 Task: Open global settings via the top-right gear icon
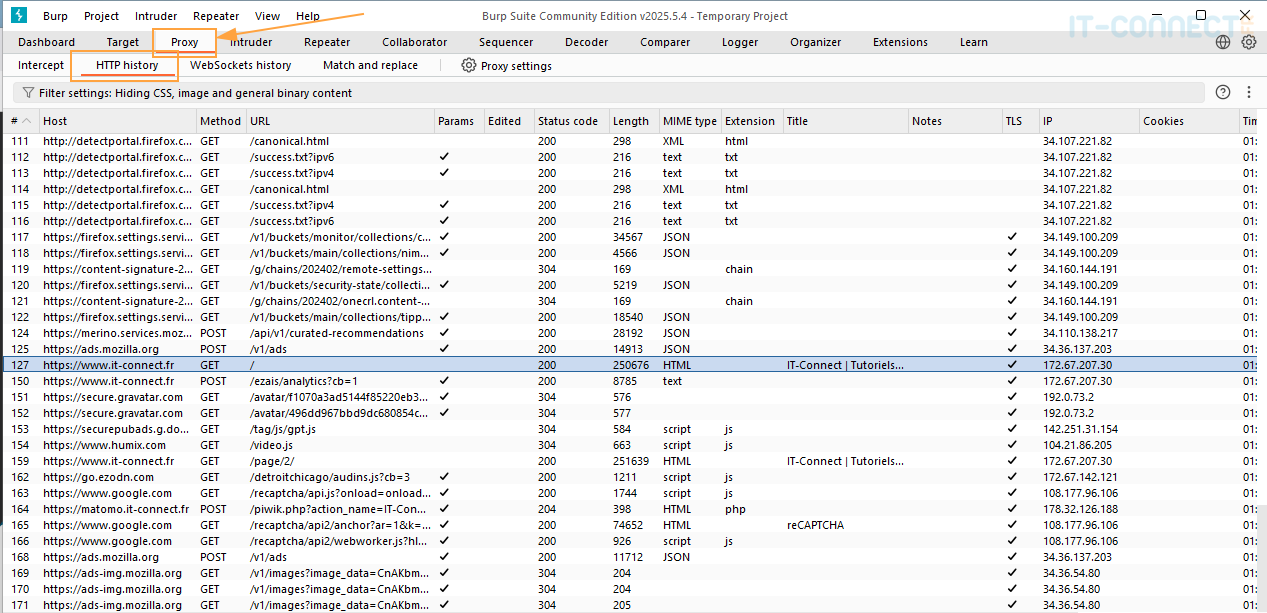point(1248,42)
